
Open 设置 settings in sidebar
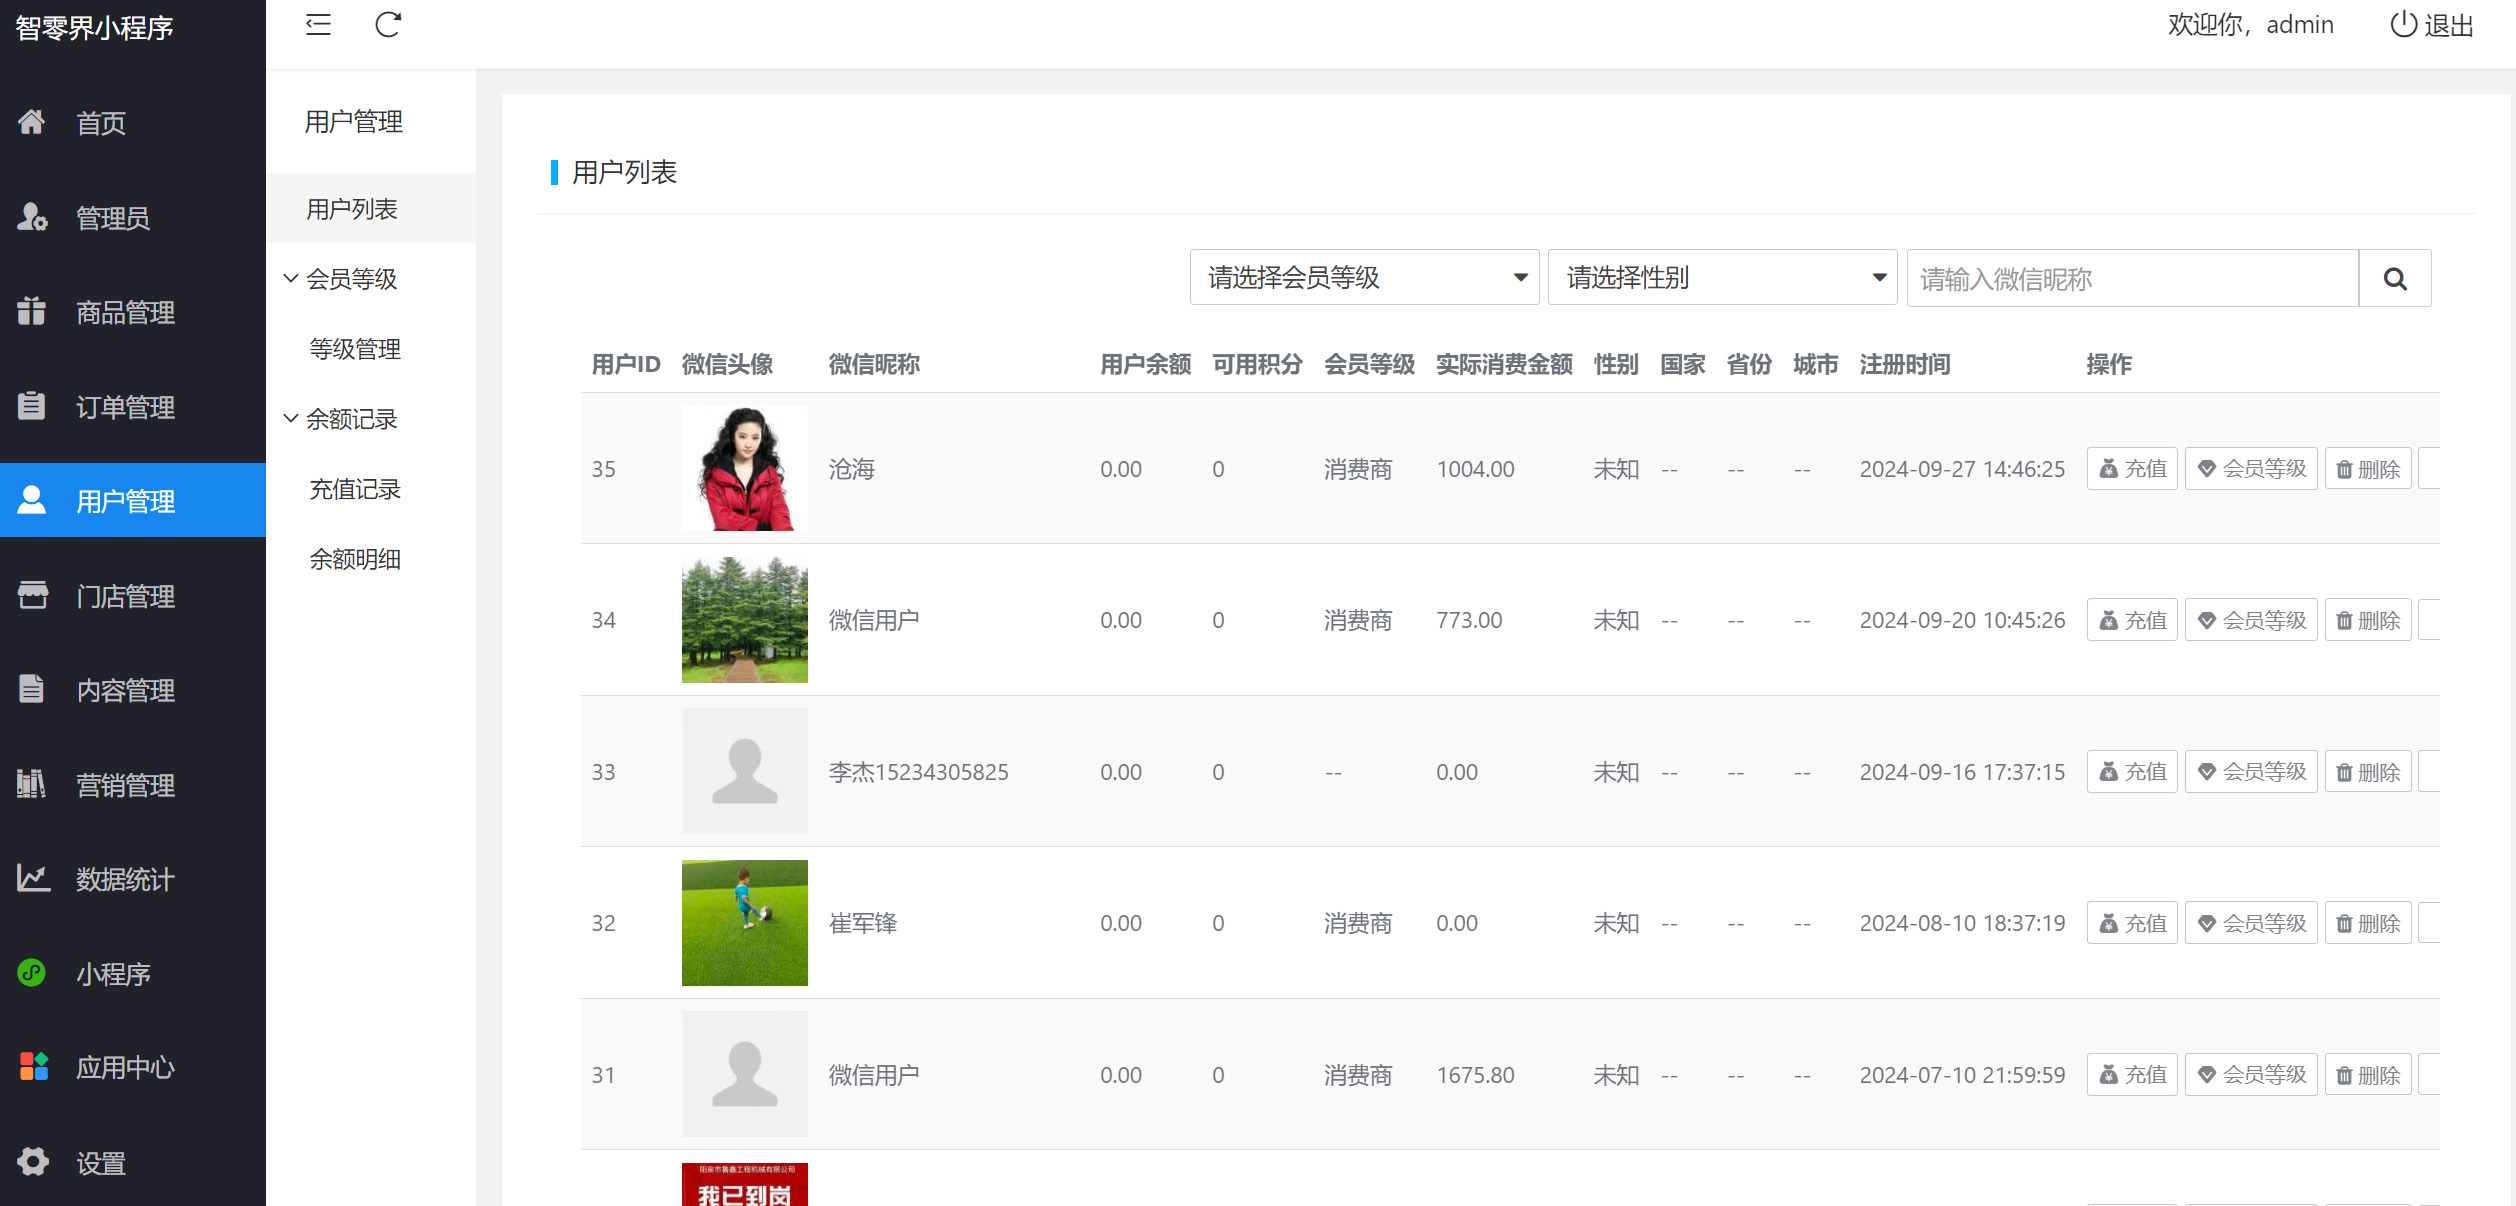101,1163
